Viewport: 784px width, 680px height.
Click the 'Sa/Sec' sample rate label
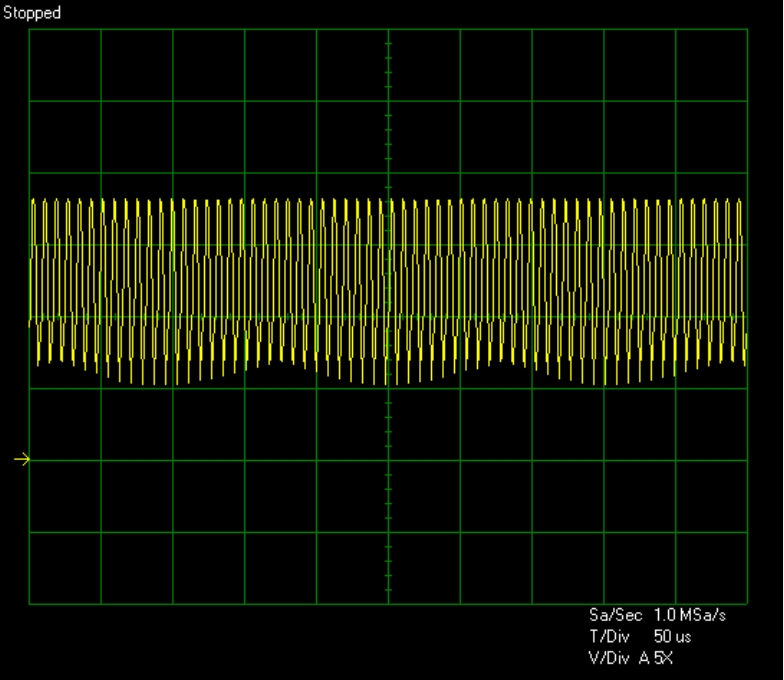(x=616, y=615)
